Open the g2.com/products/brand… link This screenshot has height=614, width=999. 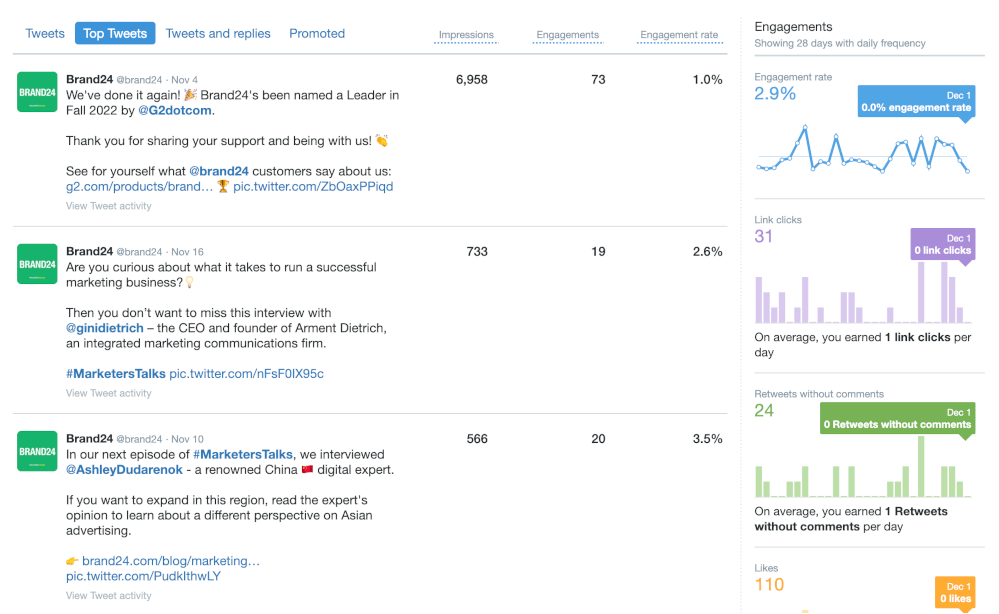pos(140,187)
